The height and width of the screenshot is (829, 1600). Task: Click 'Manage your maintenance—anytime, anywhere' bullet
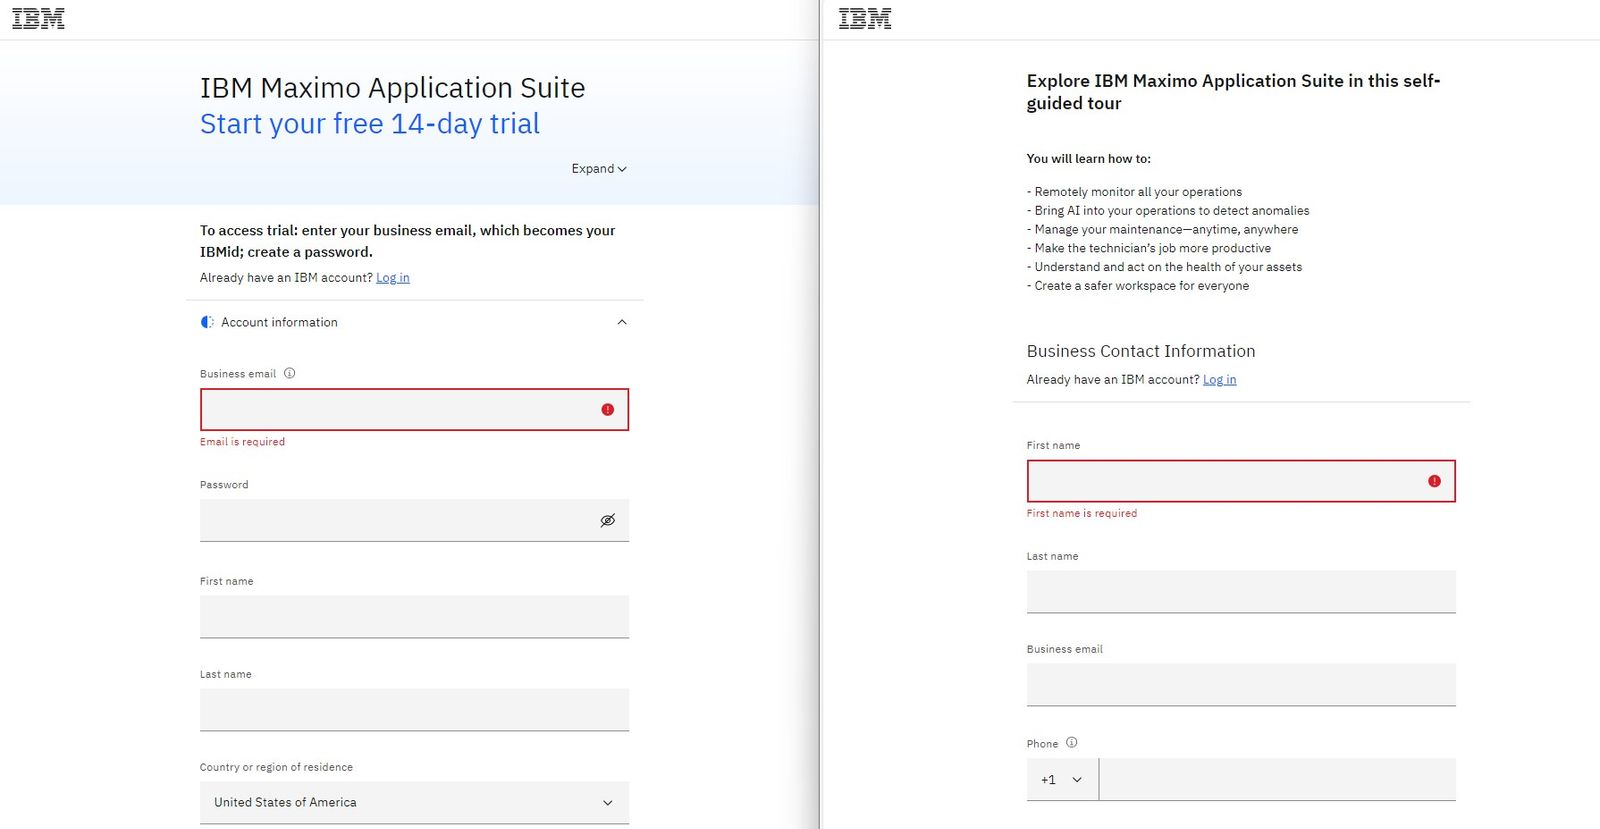[x=1162, y=230]
